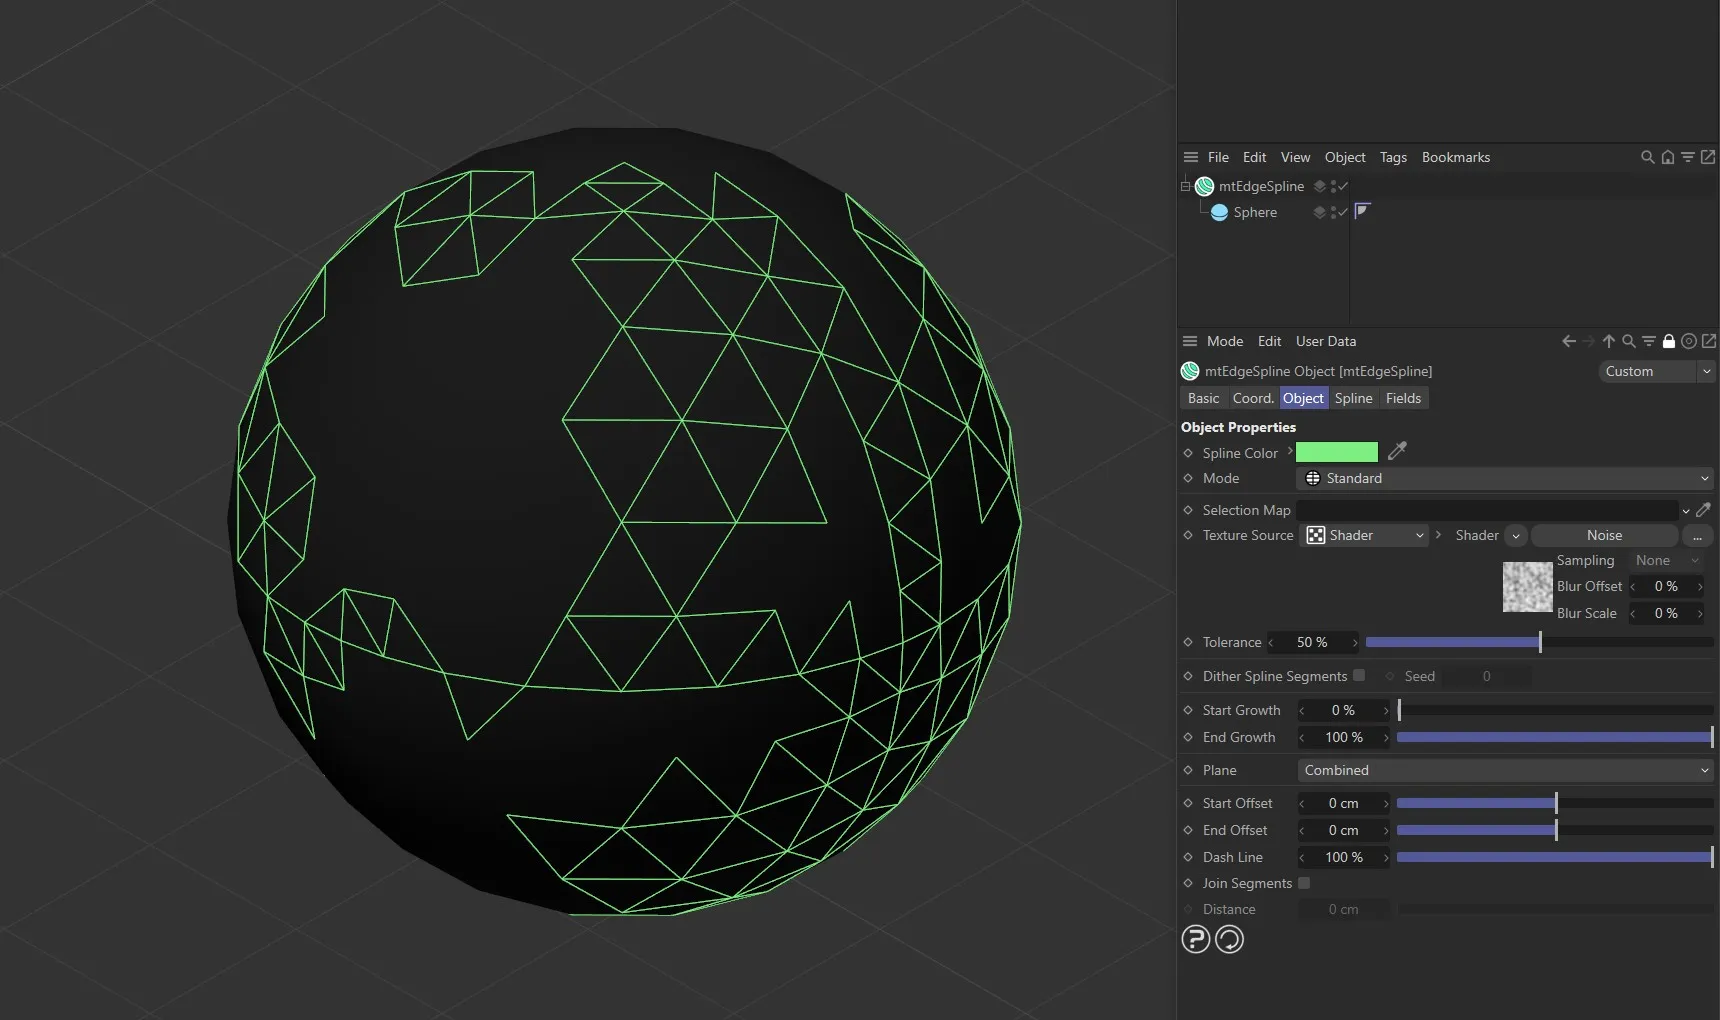
Task: Open the Object Manager search icon
Action: [x=1648, y=158]
